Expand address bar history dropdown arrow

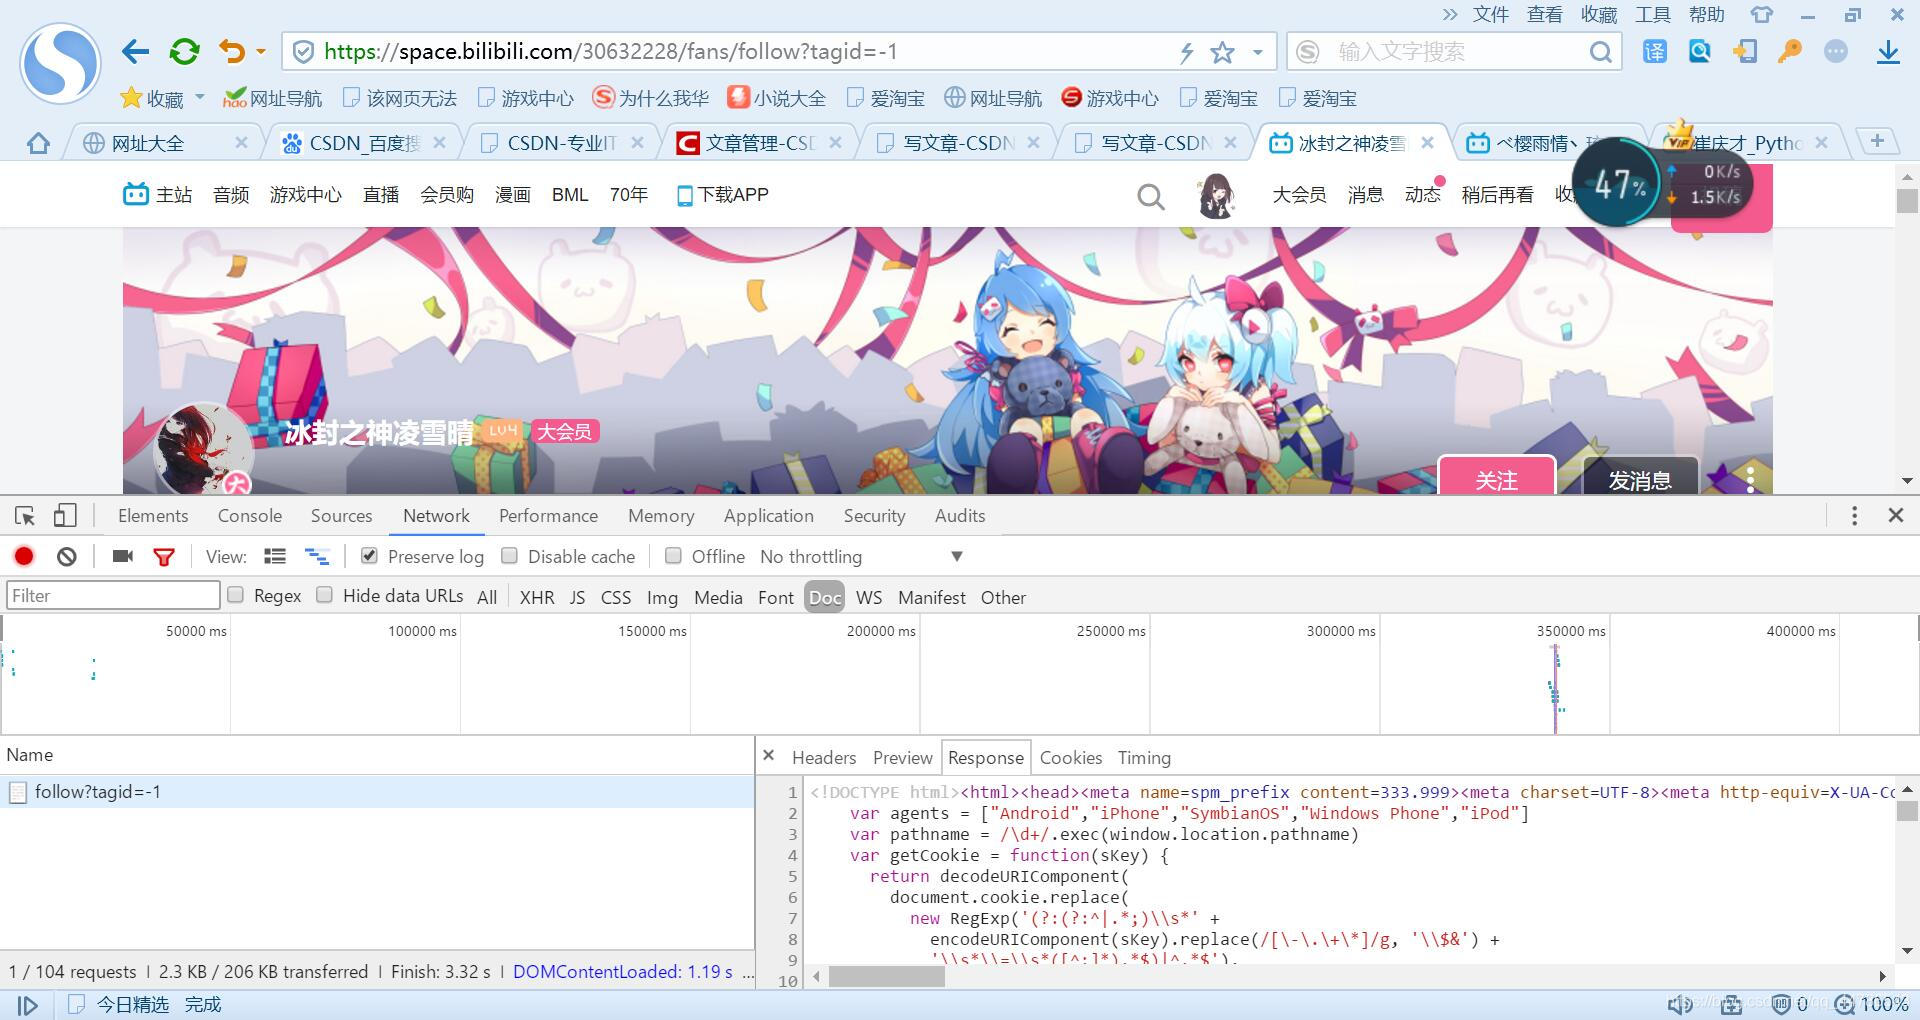tap(1258, 52)
